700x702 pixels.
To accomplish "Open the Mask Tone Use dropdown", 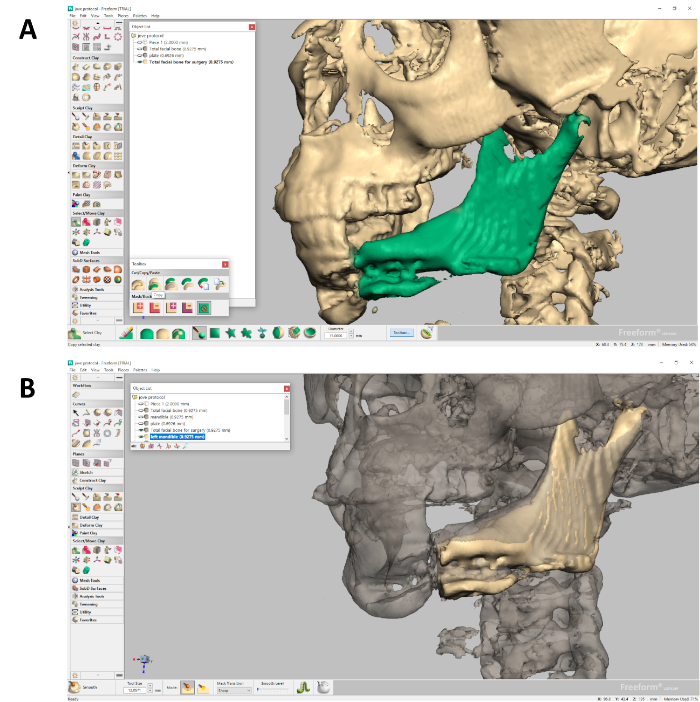I will coord(234,691).
